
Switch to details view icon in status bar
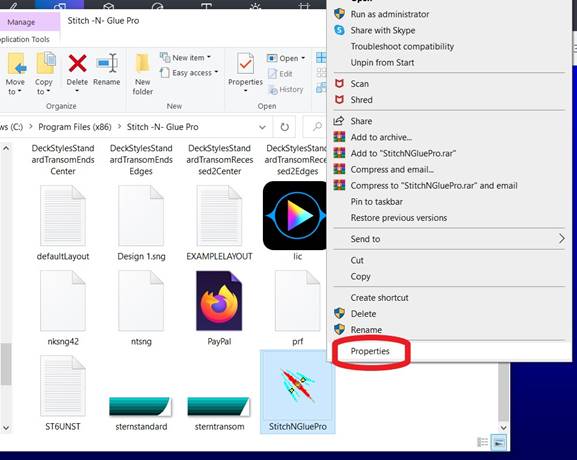pyautogui.click(x=482, y=442)
